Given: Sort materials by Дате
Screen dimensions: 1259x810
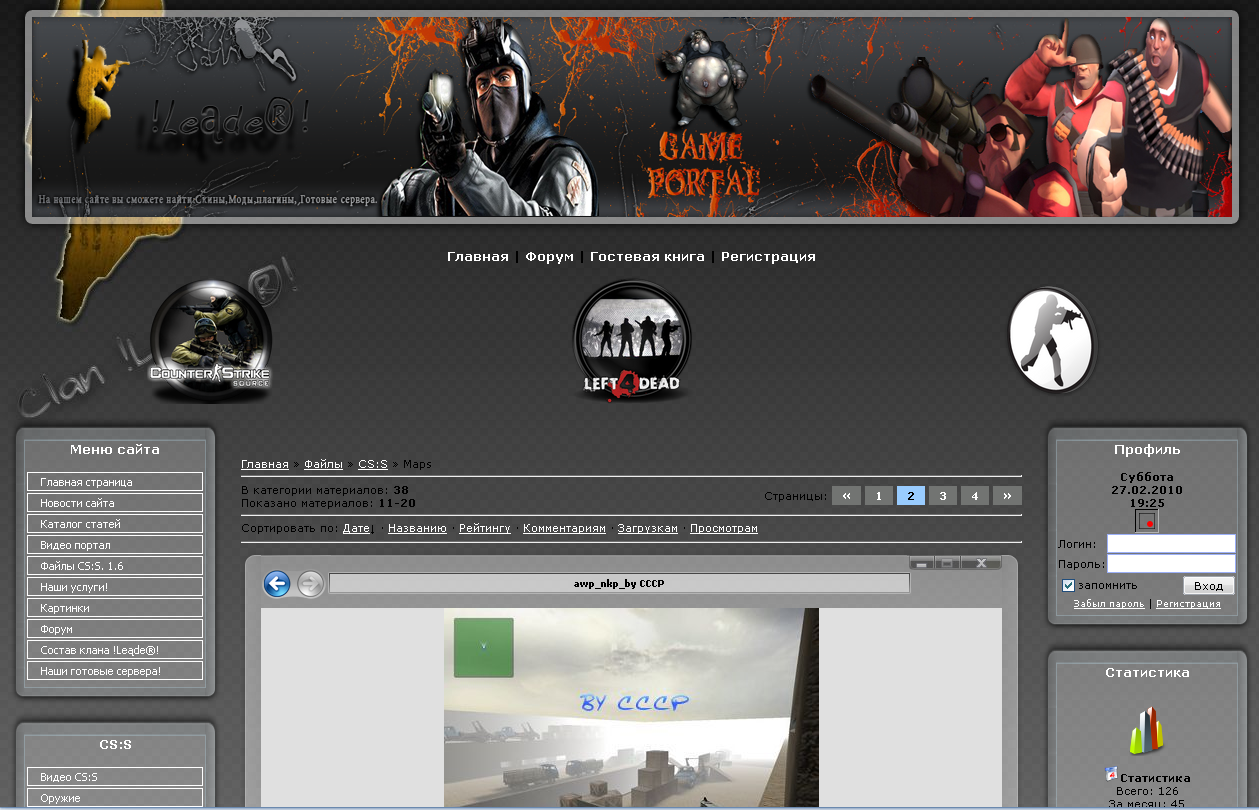Looking at the screenshot, I should tap(356, 528).
